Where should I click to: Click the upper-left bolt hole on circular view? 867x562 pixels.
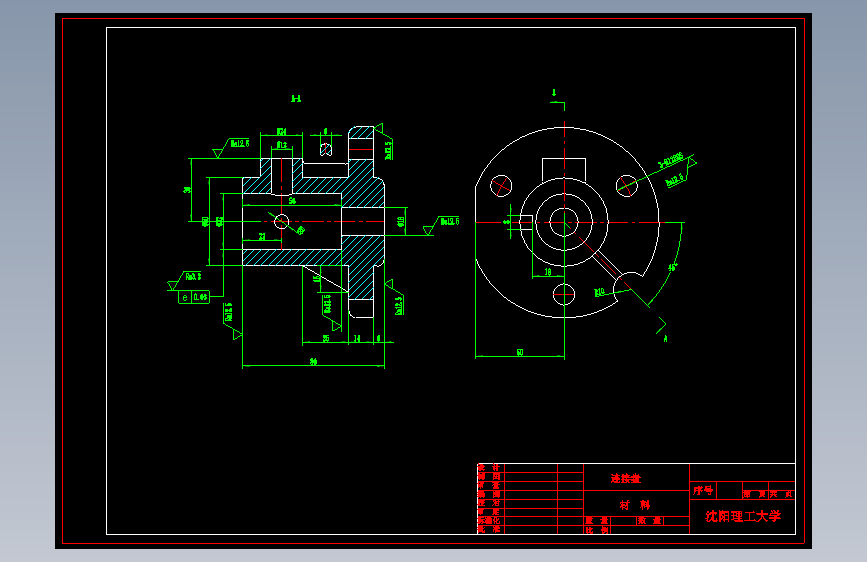(501, 186)
